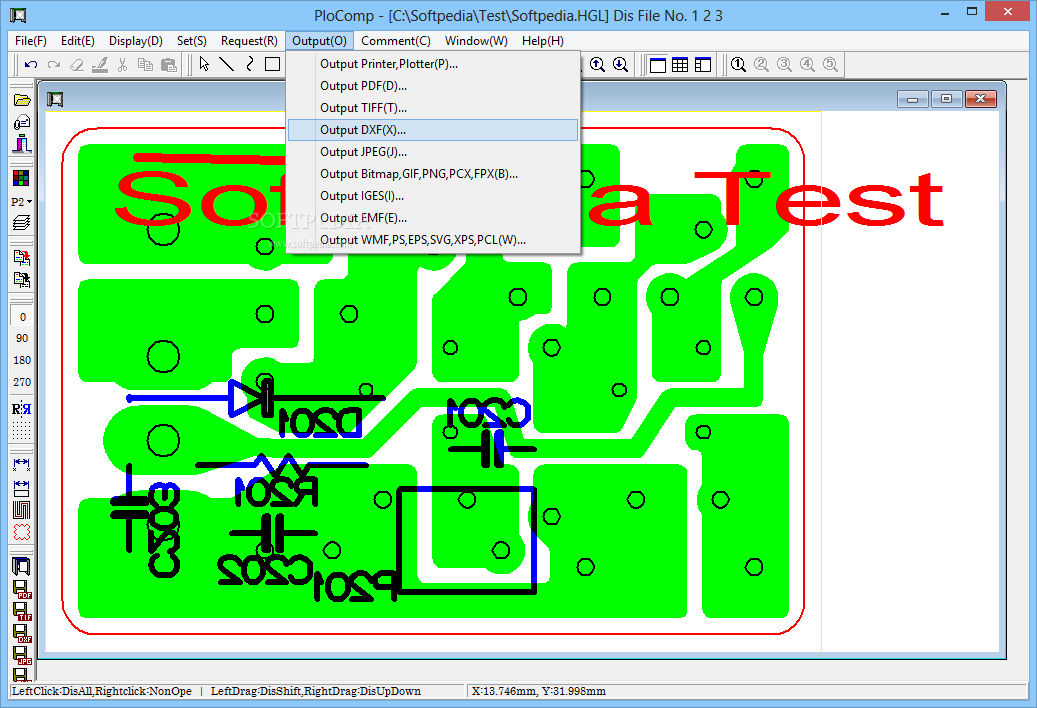
Task: Open the Comment(C) menu
Action: pos(395,41)
